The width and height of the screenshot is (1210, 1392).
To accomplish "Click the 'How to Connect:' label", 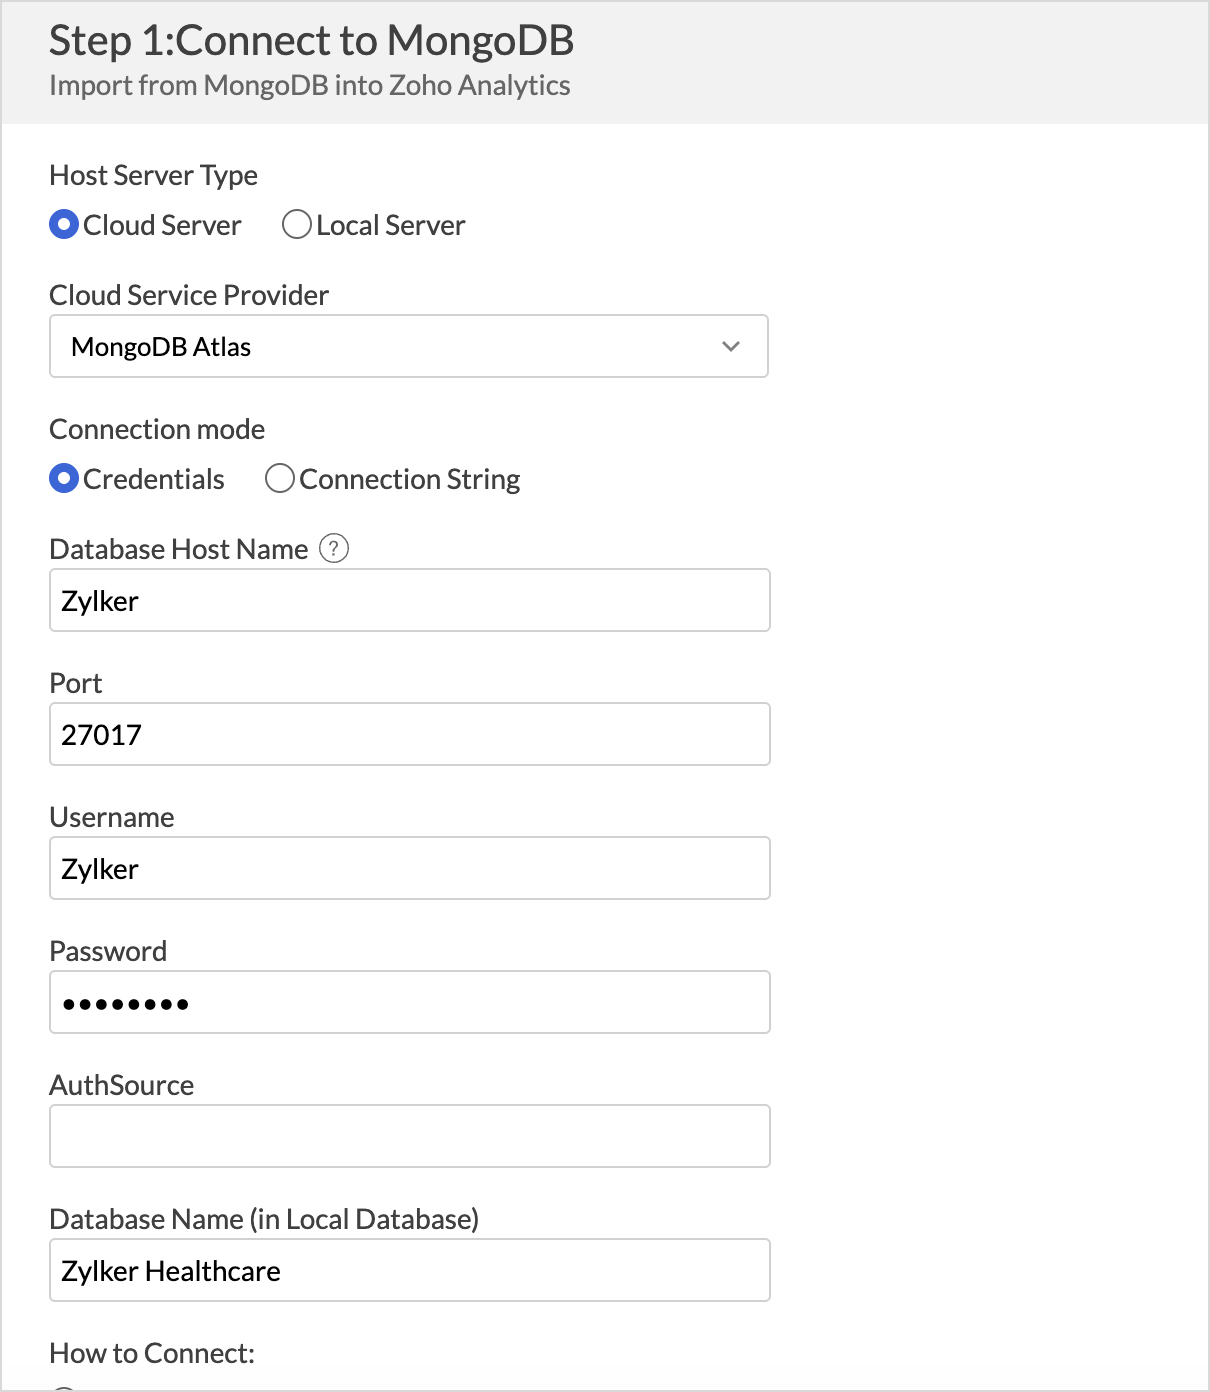I will (152, 1353).
